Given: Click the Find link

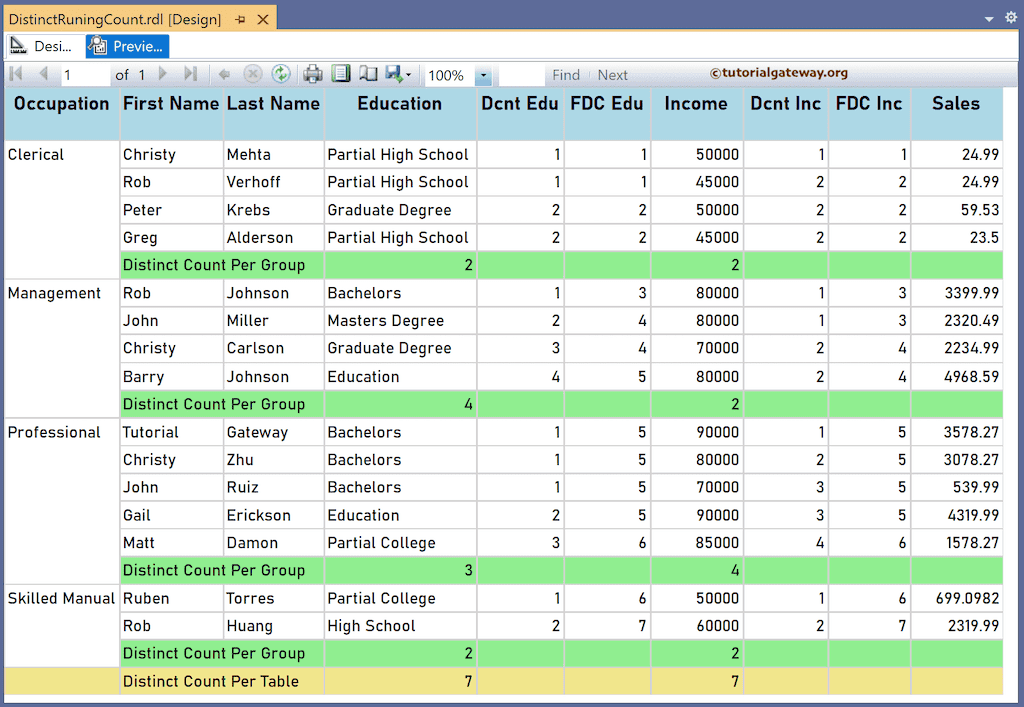Looking at the screenshot, I should (x=566, y=74).
